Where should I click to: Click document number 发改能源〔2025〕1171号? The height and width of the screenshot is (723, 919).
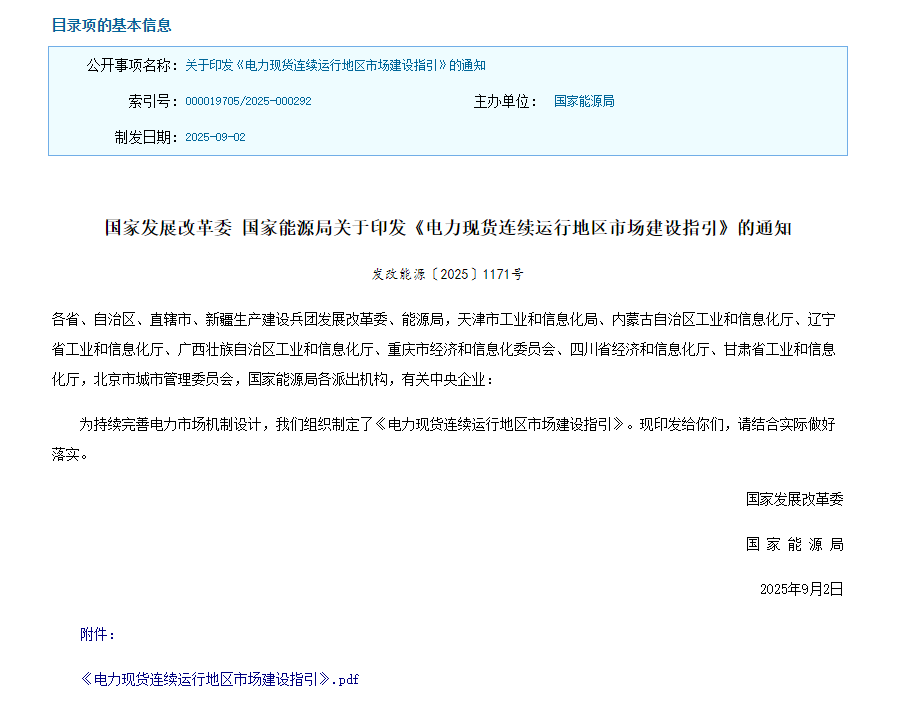click(448, 273)
